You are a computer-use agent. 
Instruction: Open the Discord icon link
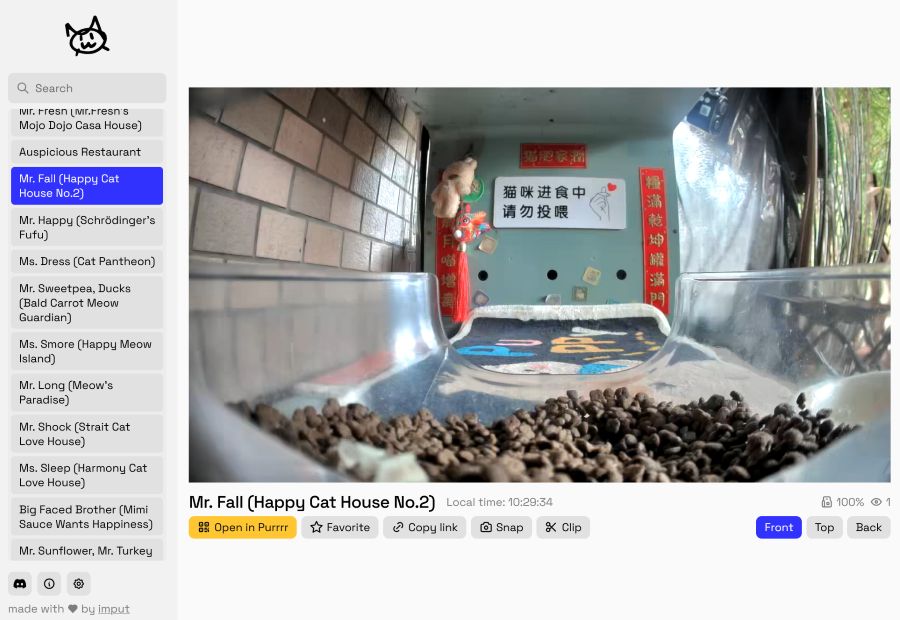point(20,583)
